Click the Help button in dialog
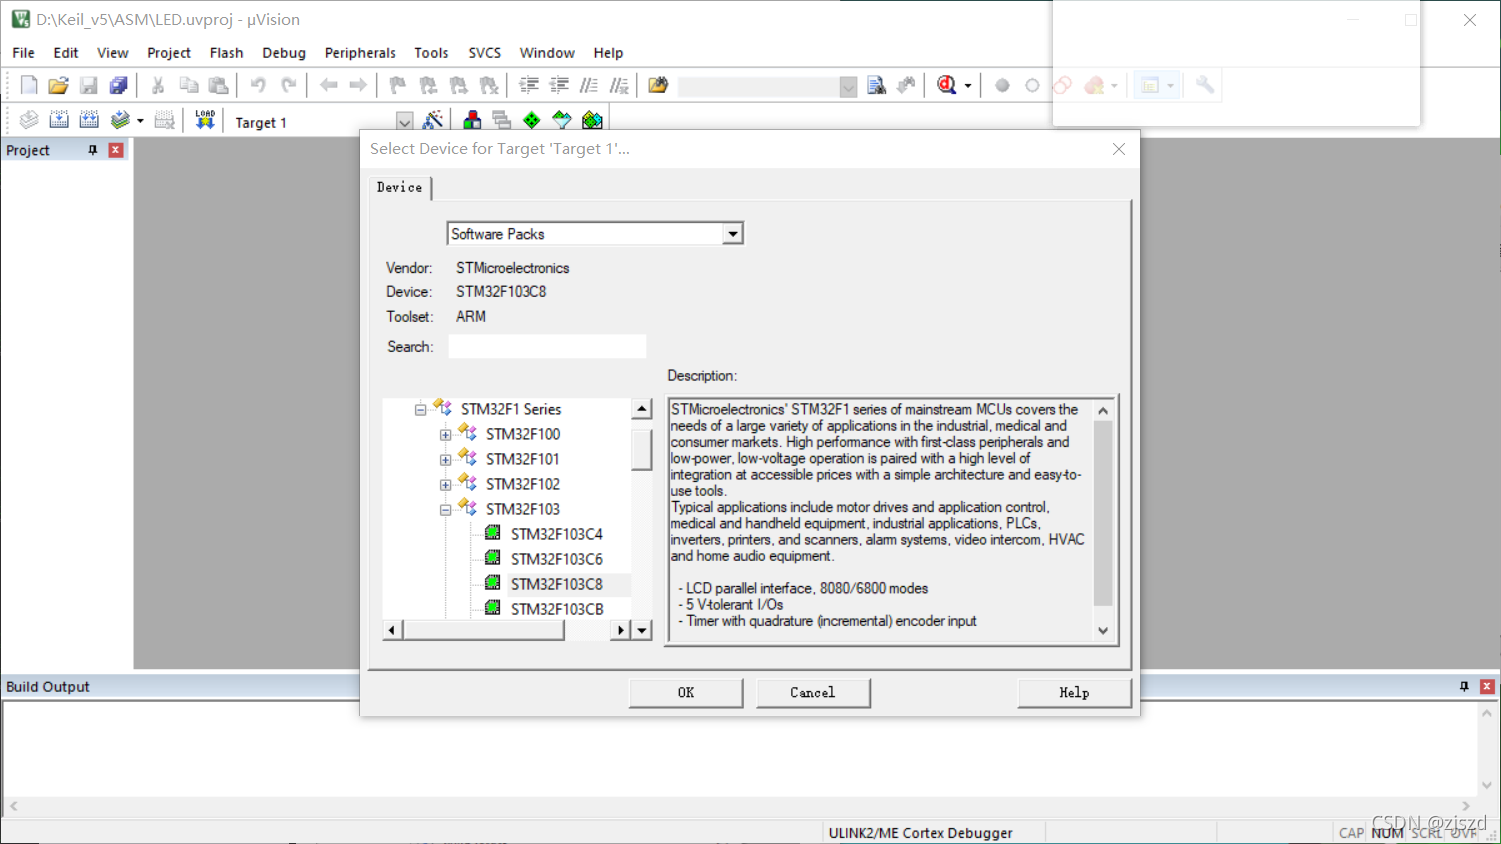 (1074, 692)
